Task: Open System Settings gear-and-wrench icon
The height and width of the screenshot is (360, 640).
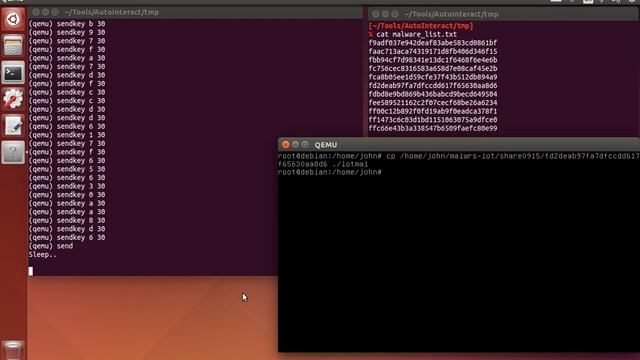Action: coord(13,99)
